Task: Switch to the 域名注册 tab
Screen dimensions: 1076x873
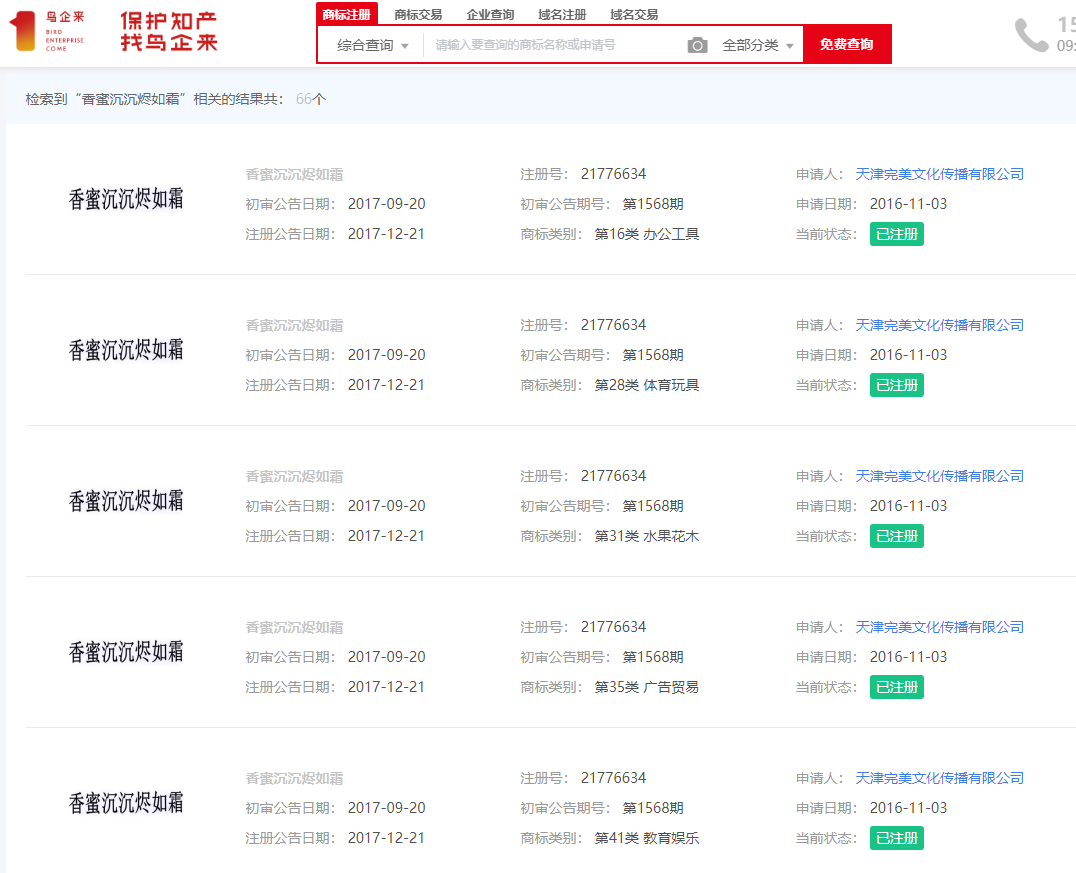Action: click(562, 14)
